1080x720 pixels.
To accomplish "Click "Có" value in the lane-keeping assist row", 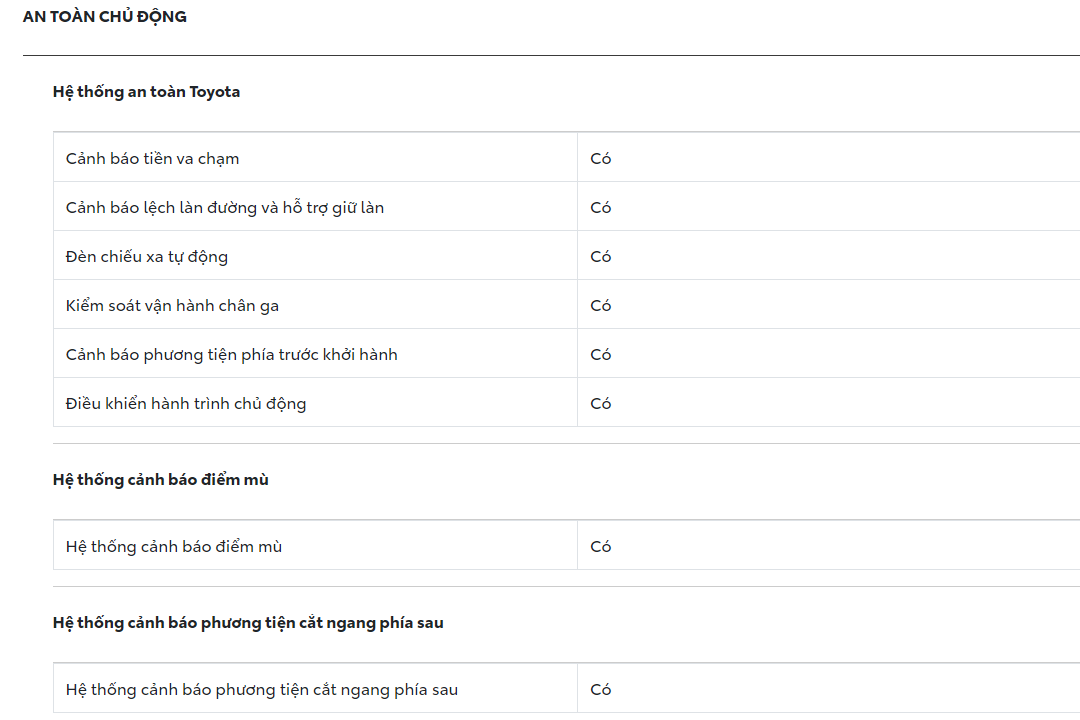I will point(601,208).
